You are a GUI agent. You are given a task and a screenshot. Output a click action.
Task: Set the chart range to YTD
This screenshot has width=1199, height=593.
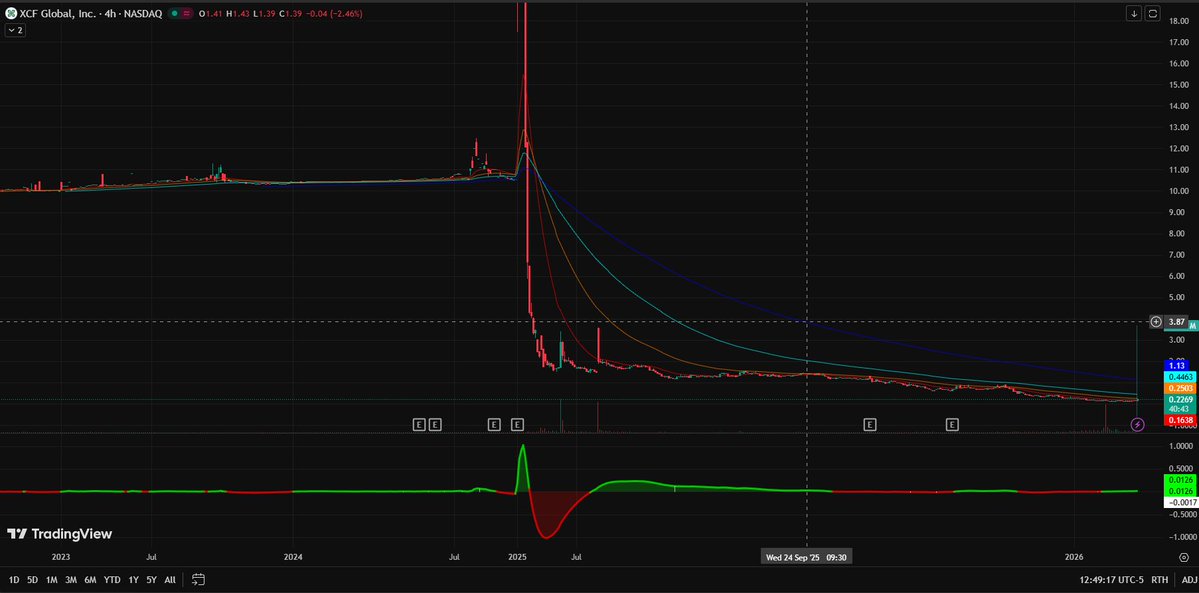coord(112,580)
